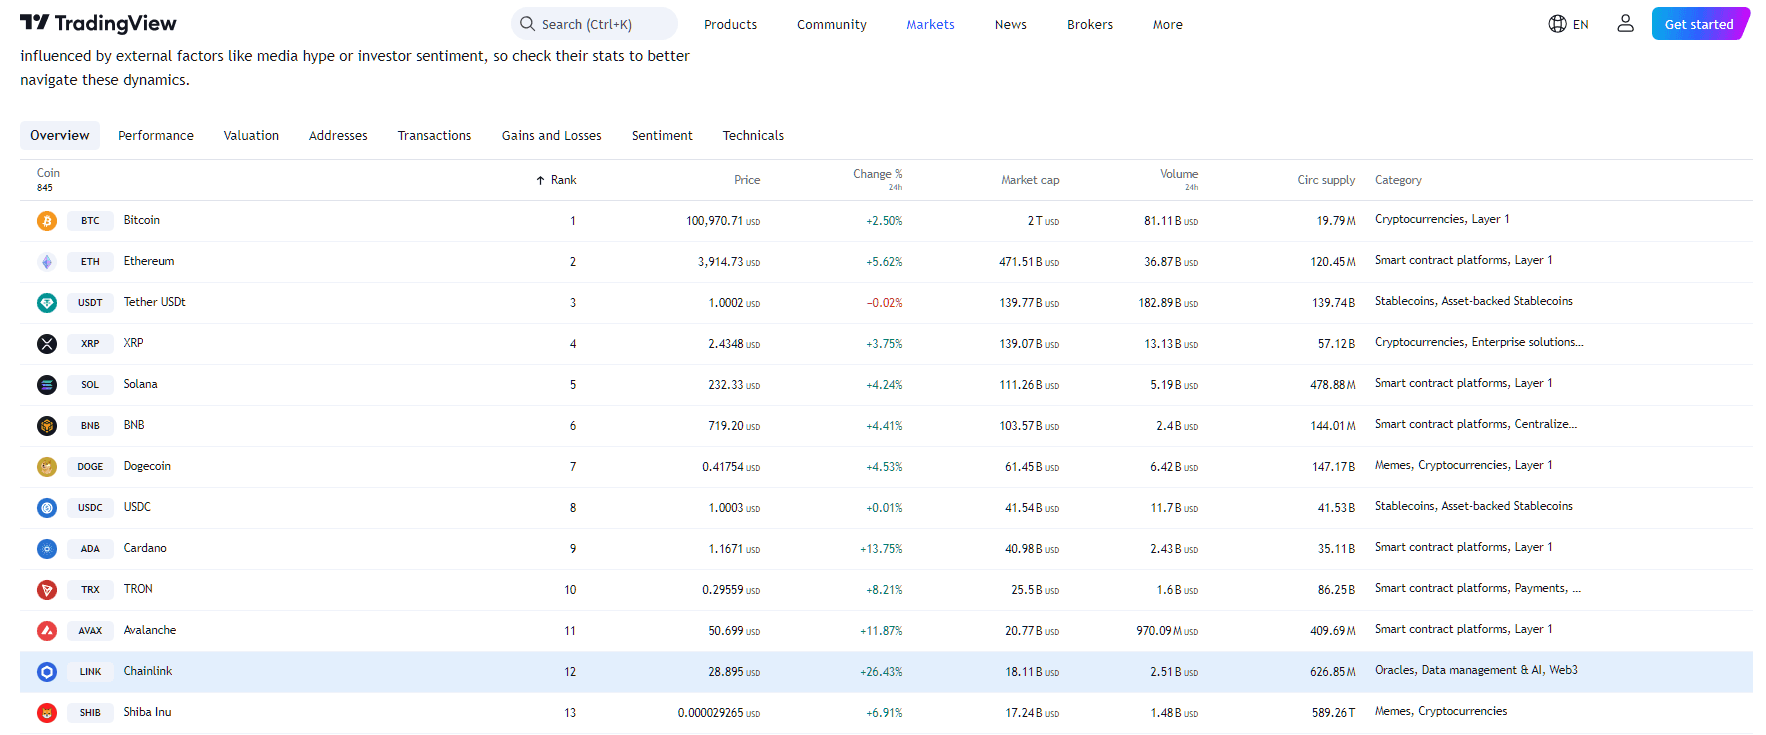Image resolution: width=1766 pixels, height=735 pixels.
Task: Click the BNB coin icon
Action: (x=47, y=426)
